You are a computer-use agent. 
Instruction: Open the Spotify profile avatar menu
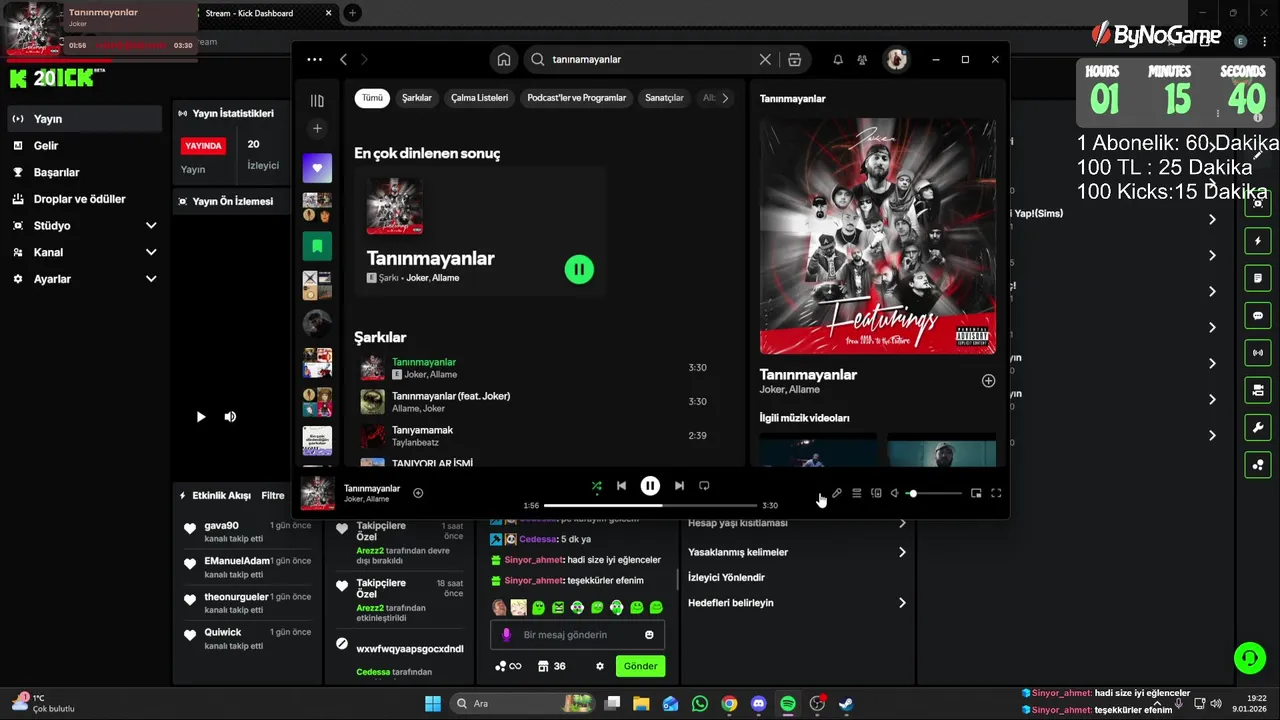(x=896, y=60)
